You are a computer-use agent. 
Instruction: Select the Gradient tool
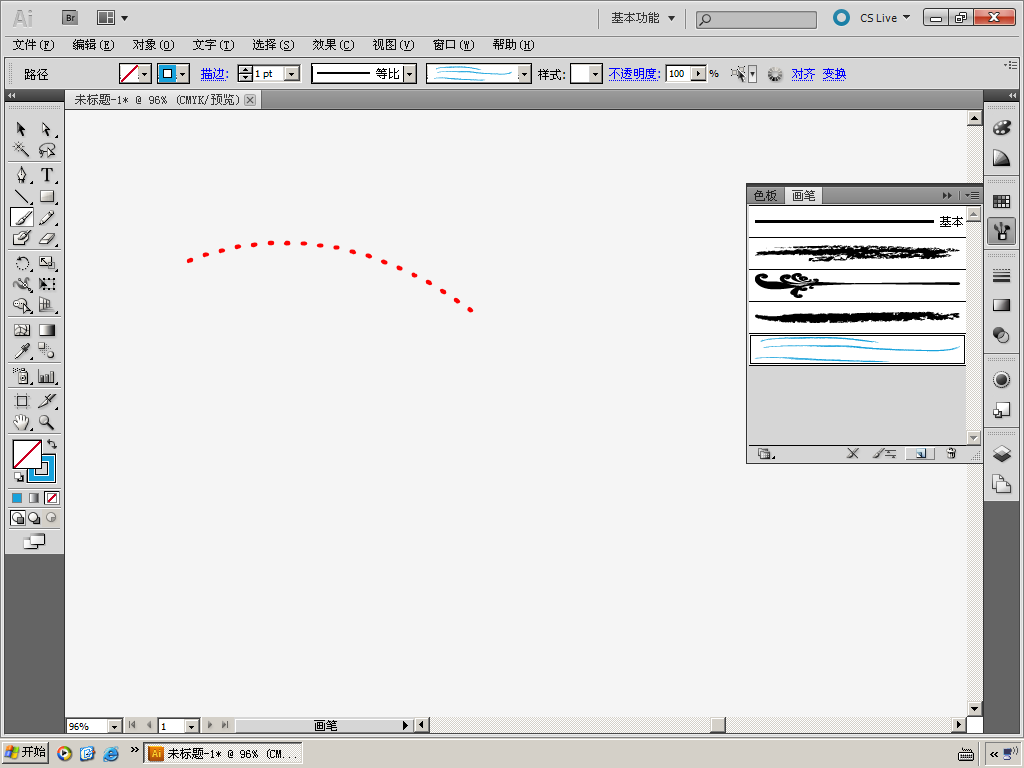tap(46, 330)
